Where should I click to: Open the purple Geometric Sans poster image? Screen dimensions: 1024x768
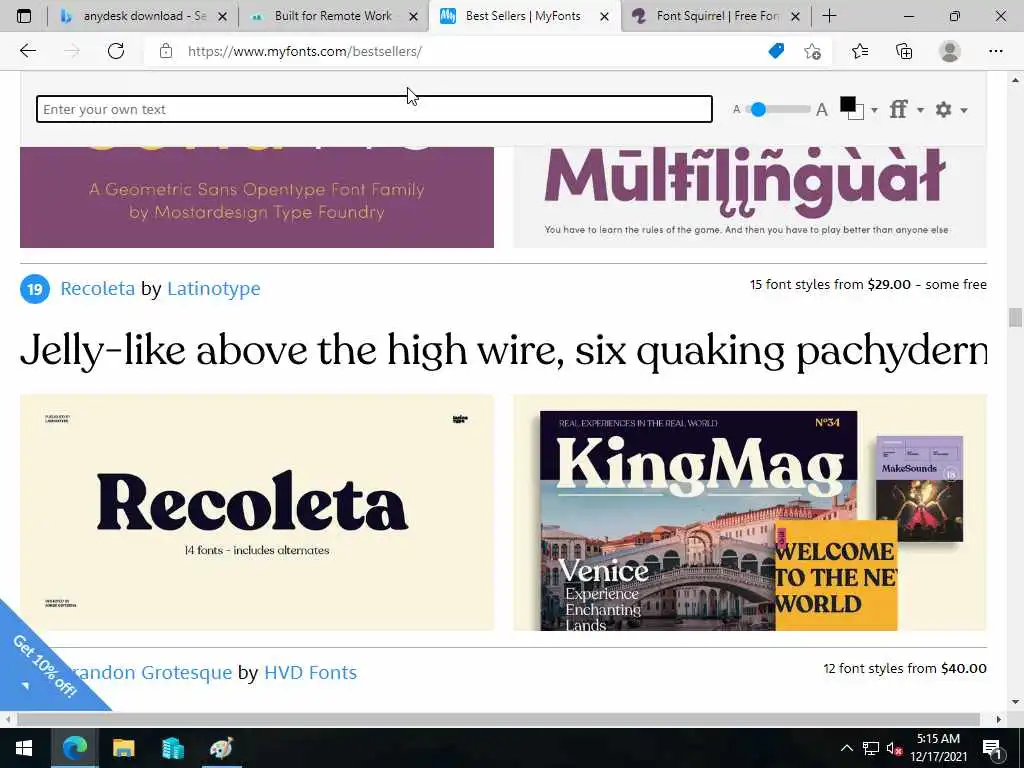257,197
